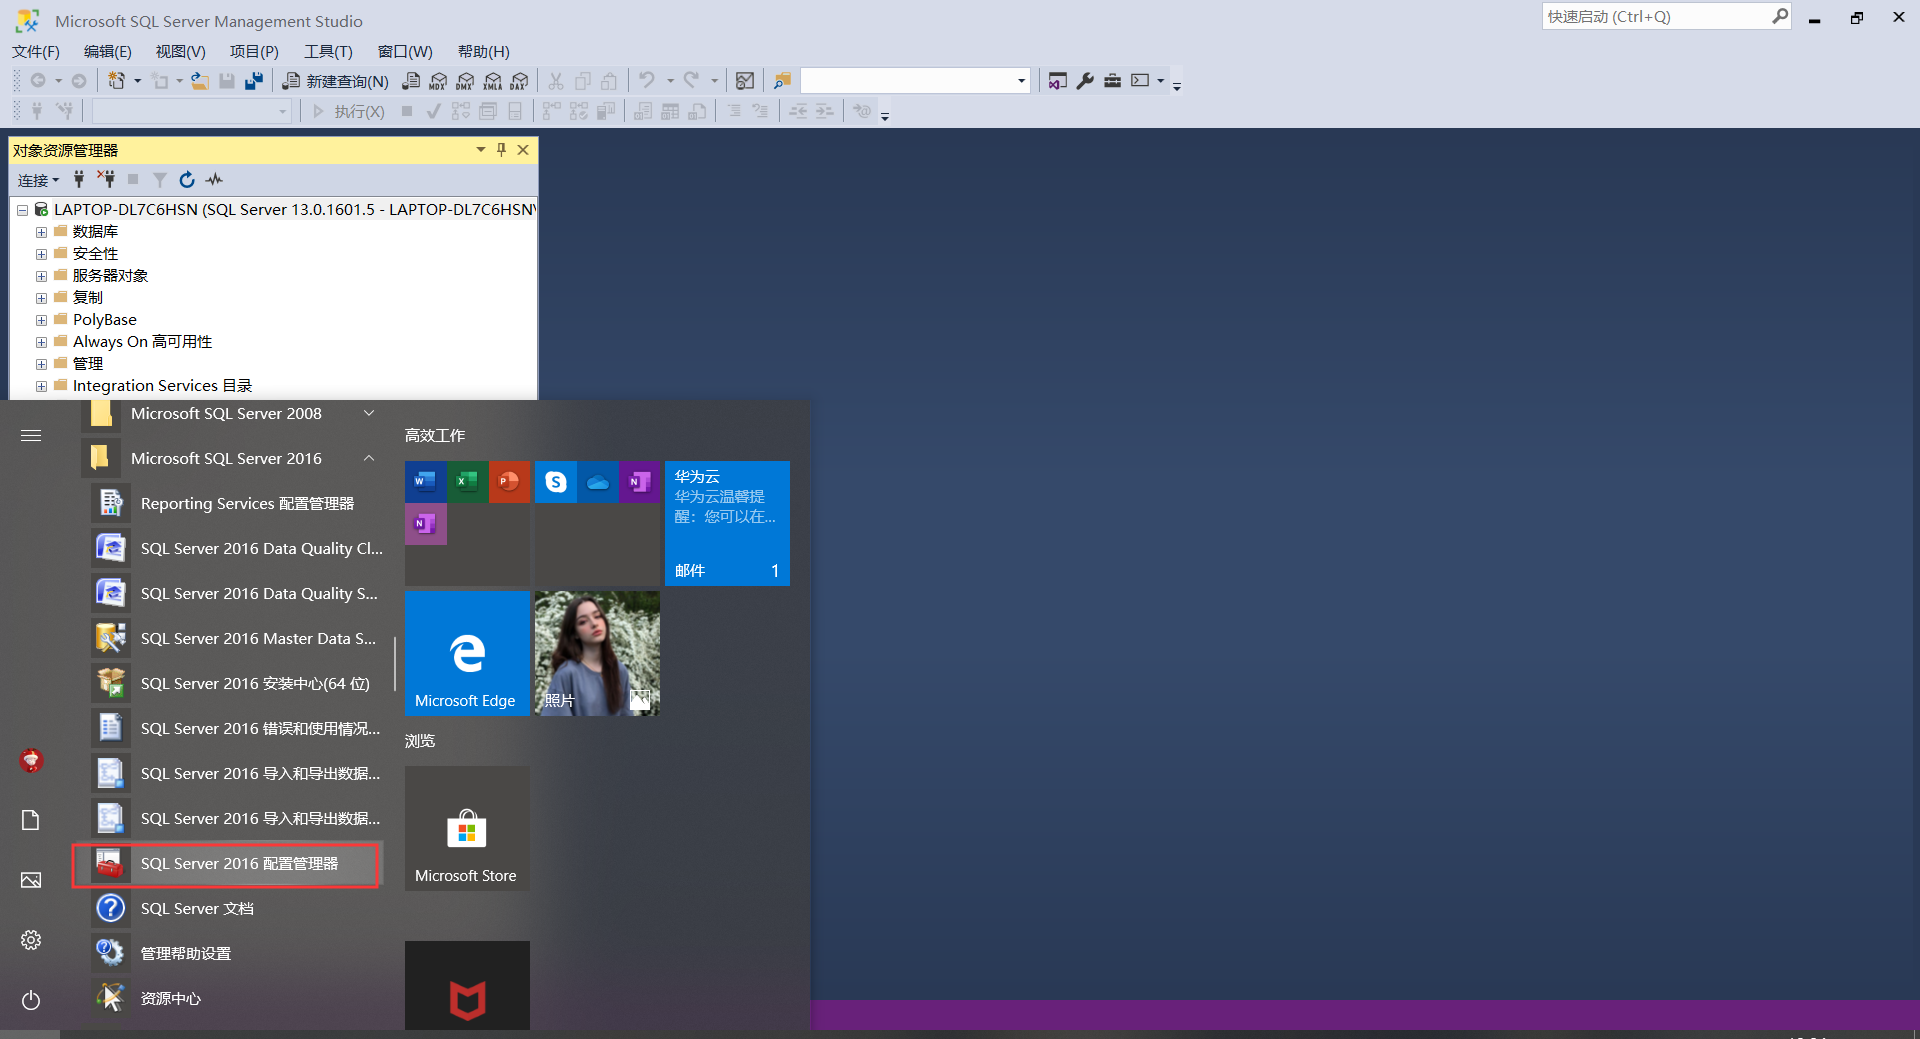Open 管理帮助设置 from Start menu
The height and width of the screenshot is (1039, 1920).
click(237, 953)
